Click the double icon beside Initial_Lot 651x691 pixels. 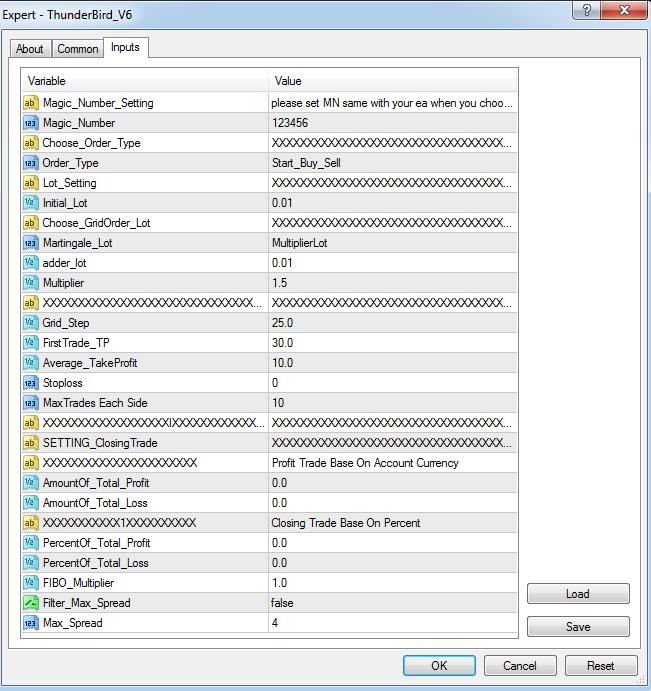tap(30, 203)
